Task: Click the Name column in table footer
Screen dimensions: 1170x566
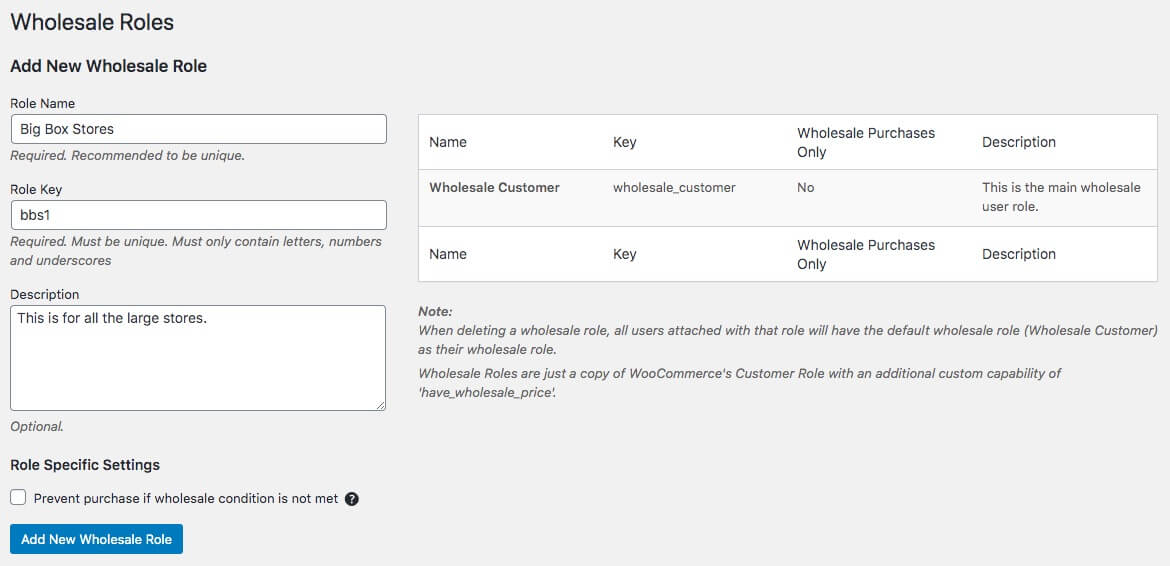Action: pyautogui.click(x=448, y=254)
